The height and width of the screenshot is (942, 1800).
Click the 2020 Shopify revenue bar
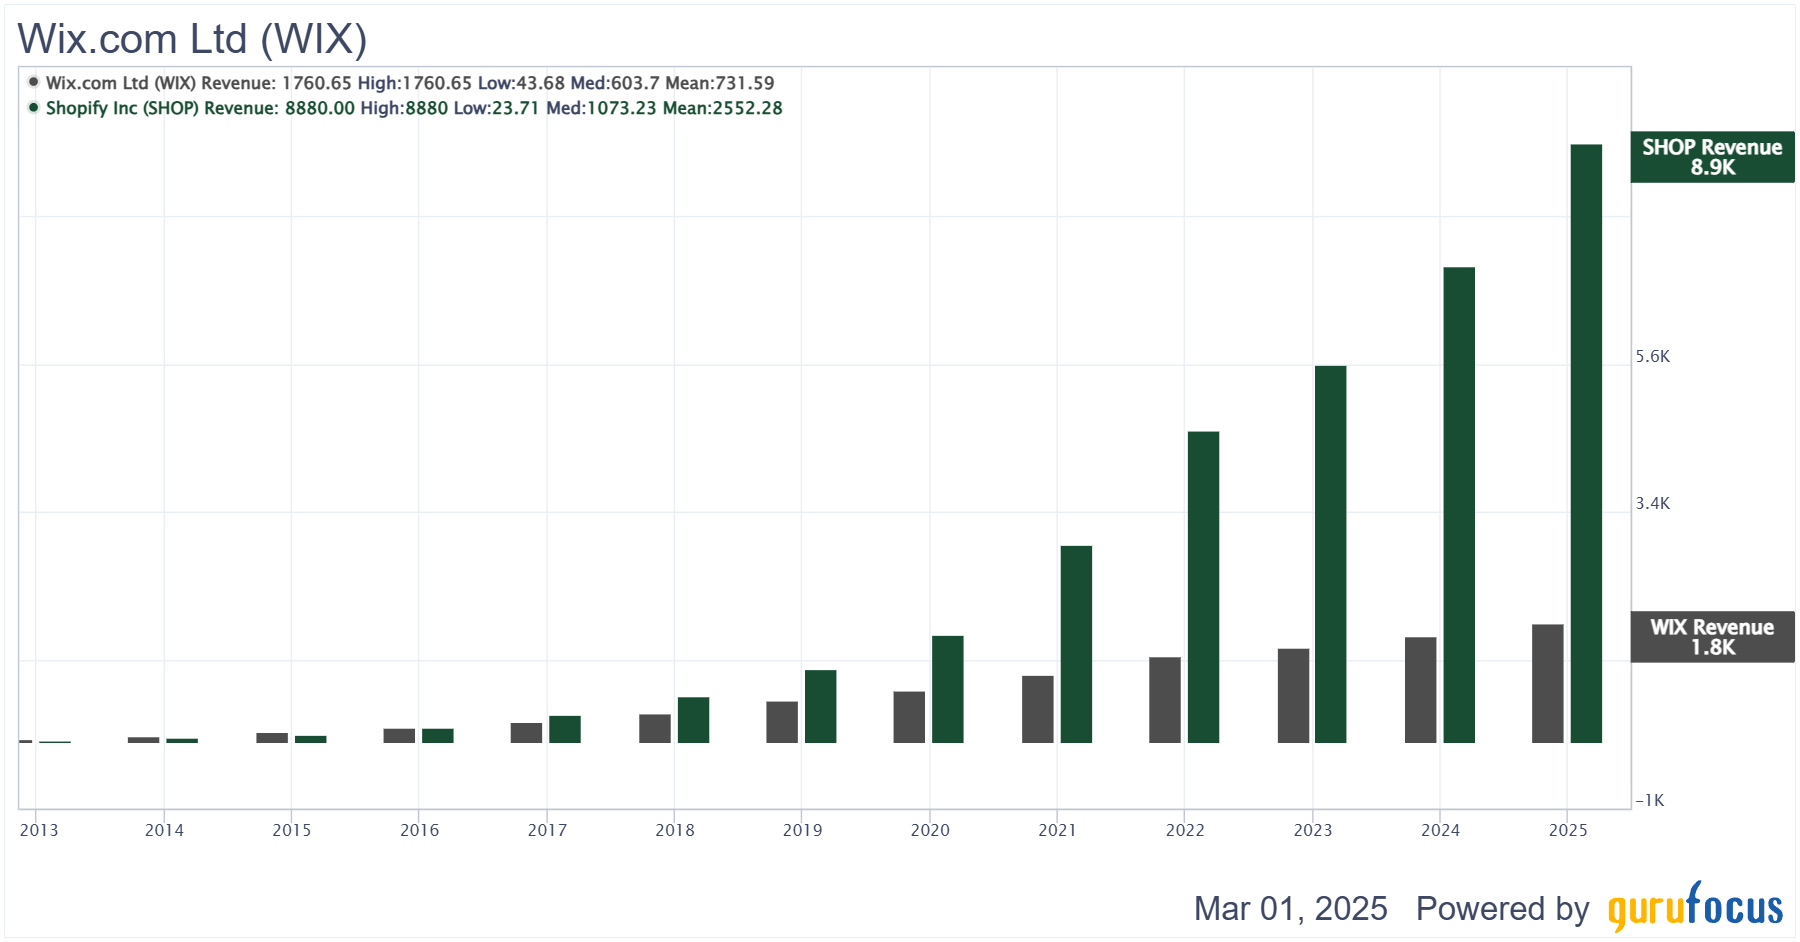tap(947, 689)
